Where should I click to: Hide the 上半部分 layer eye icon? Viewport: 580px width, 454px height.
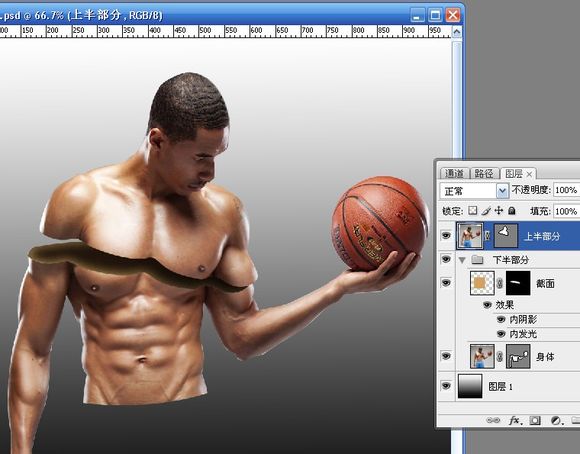(446, 235)
